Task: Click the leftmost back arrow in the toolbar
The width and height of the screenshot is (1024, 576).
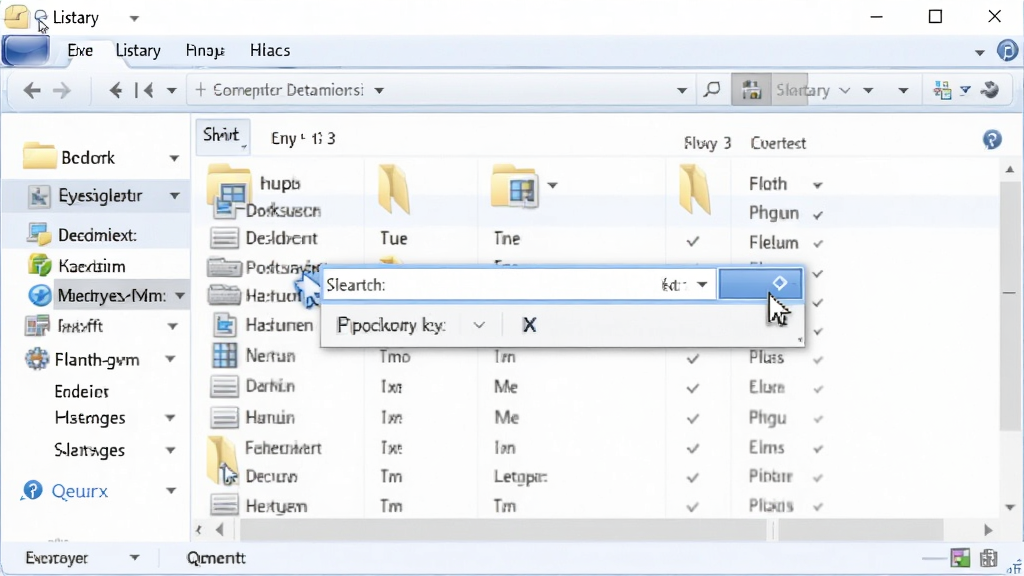Action: coord(31,90)
